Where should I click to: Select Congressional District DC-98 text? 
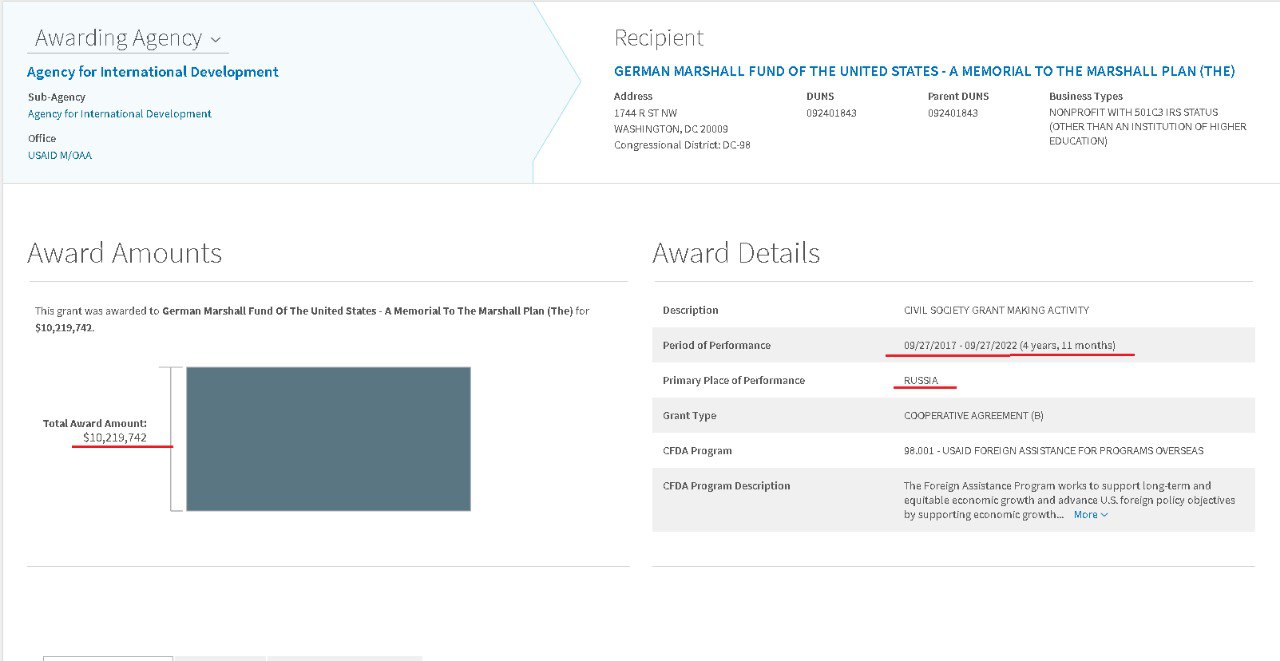tap(682, 145)
